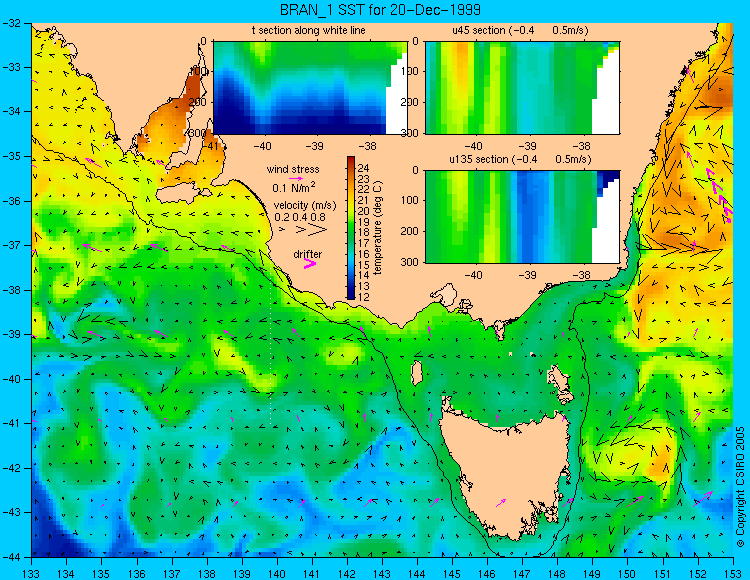Click latitude axis label -35

click(11, 156)
